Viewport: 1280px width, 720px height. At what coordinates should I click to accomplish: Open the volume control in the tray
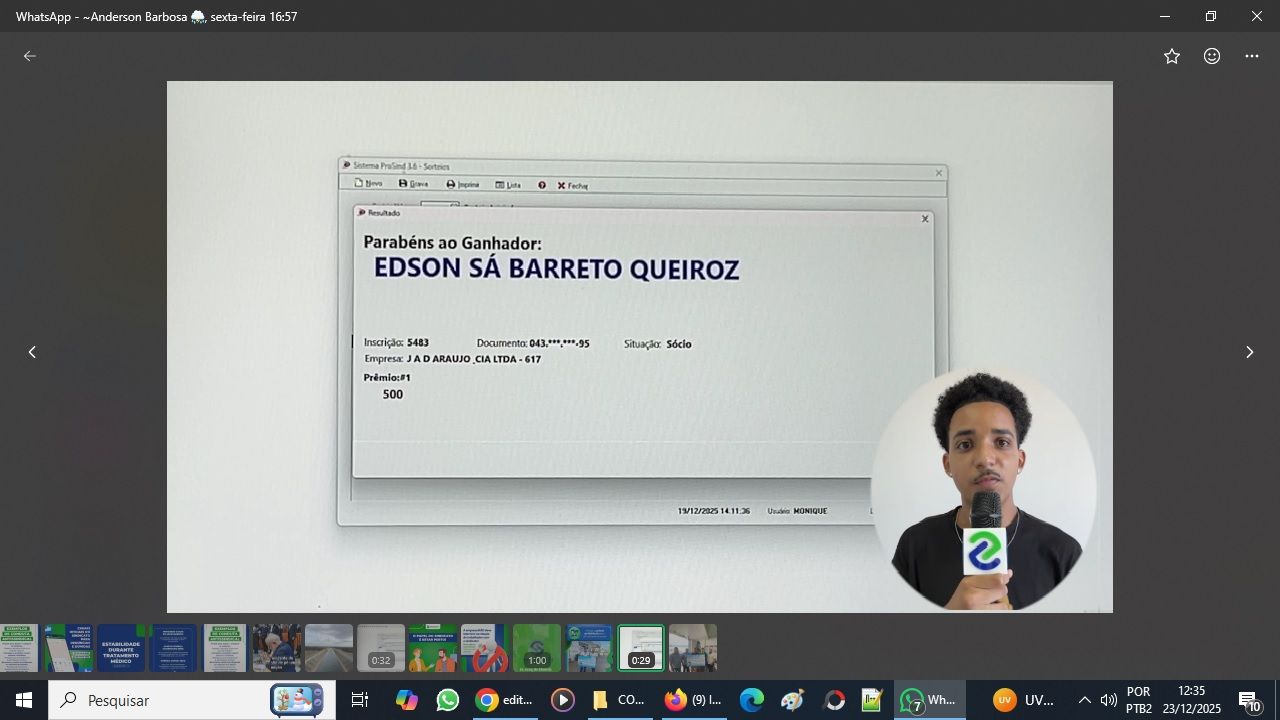(1108, 700)
